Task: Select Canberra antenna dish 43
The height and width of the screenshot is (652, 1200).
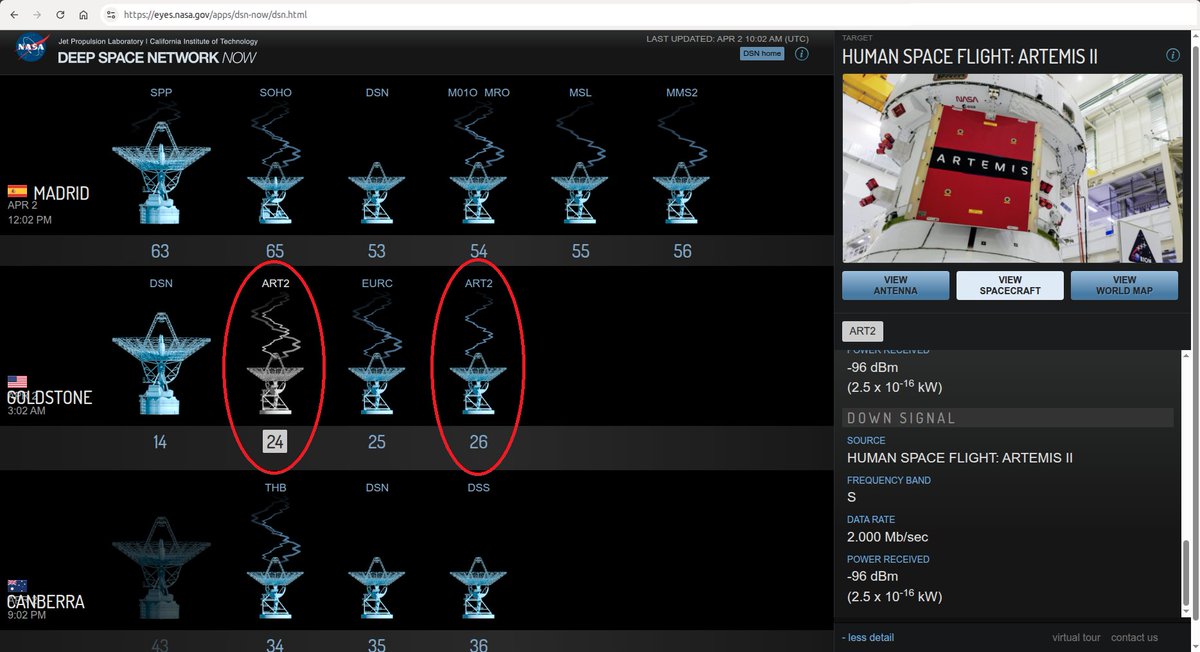Action: tap(160, 568)
